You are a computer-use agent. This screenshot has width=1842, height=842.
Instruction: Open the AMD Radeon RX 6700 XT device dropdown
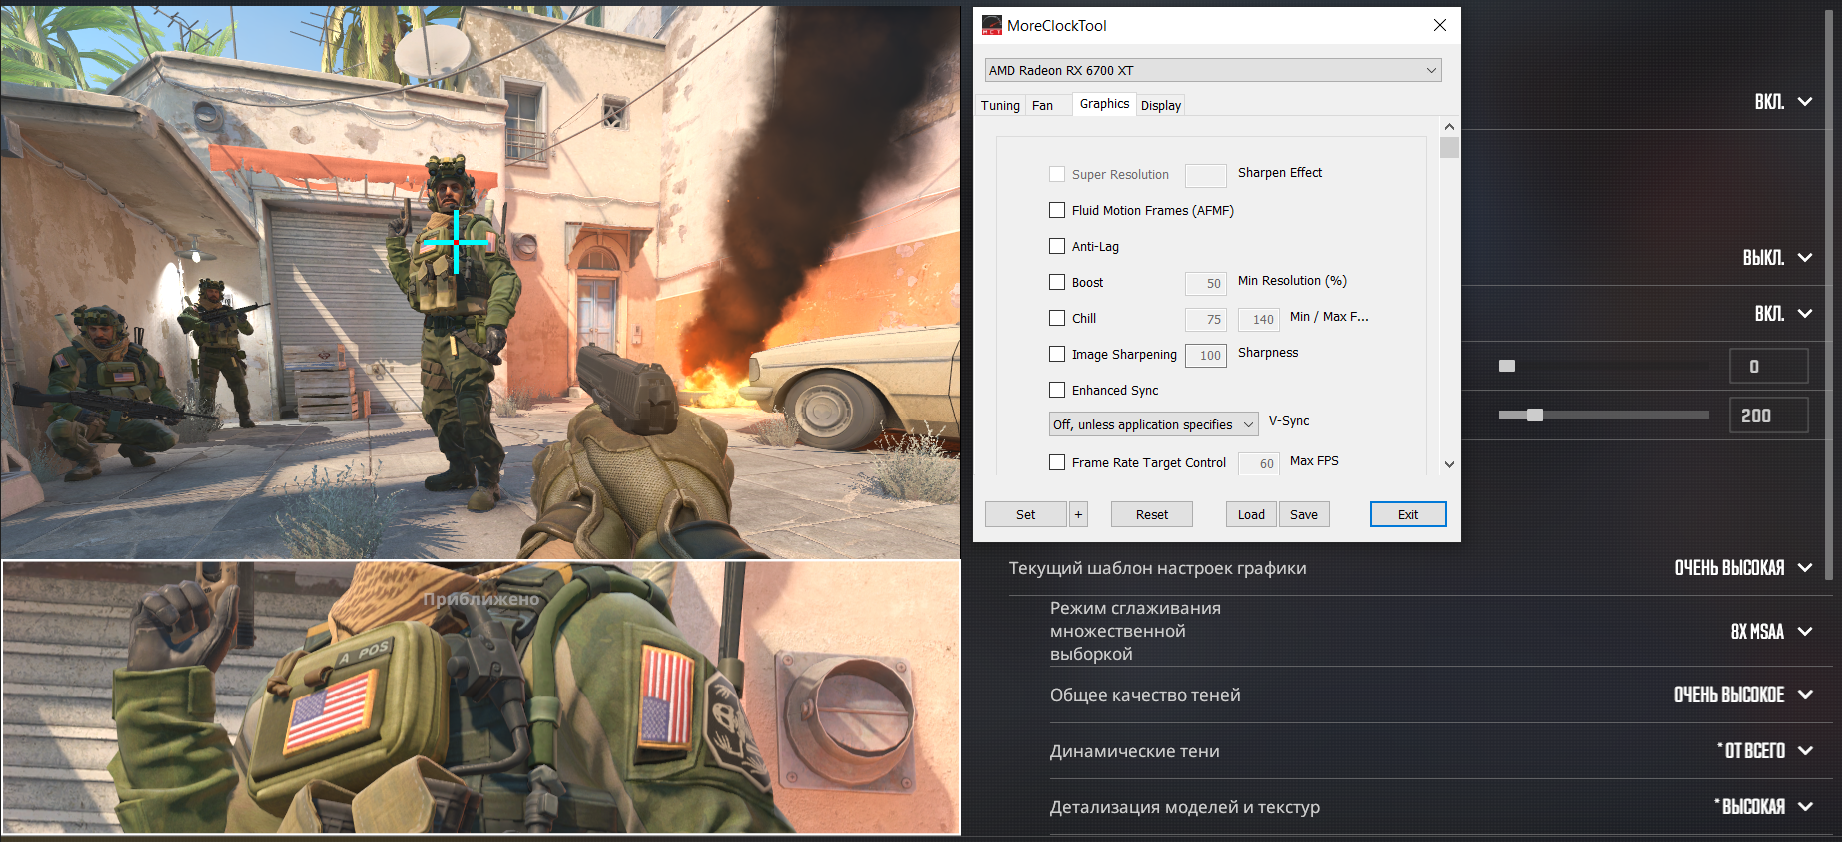tap(1213, 70)
